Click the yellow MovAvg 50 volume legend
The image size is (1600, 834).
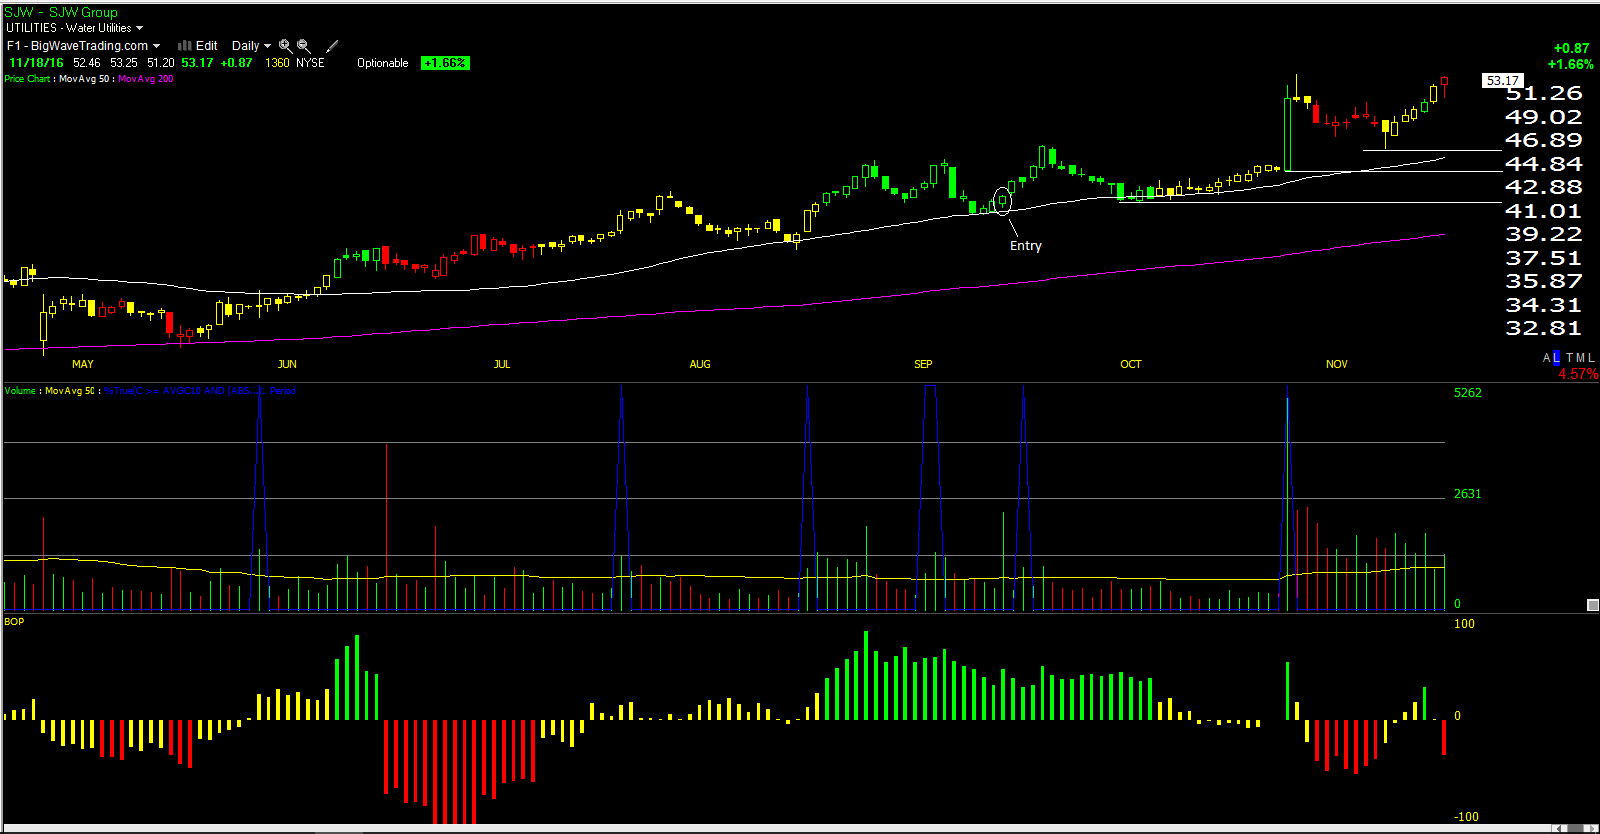click(x=70, y=391)
